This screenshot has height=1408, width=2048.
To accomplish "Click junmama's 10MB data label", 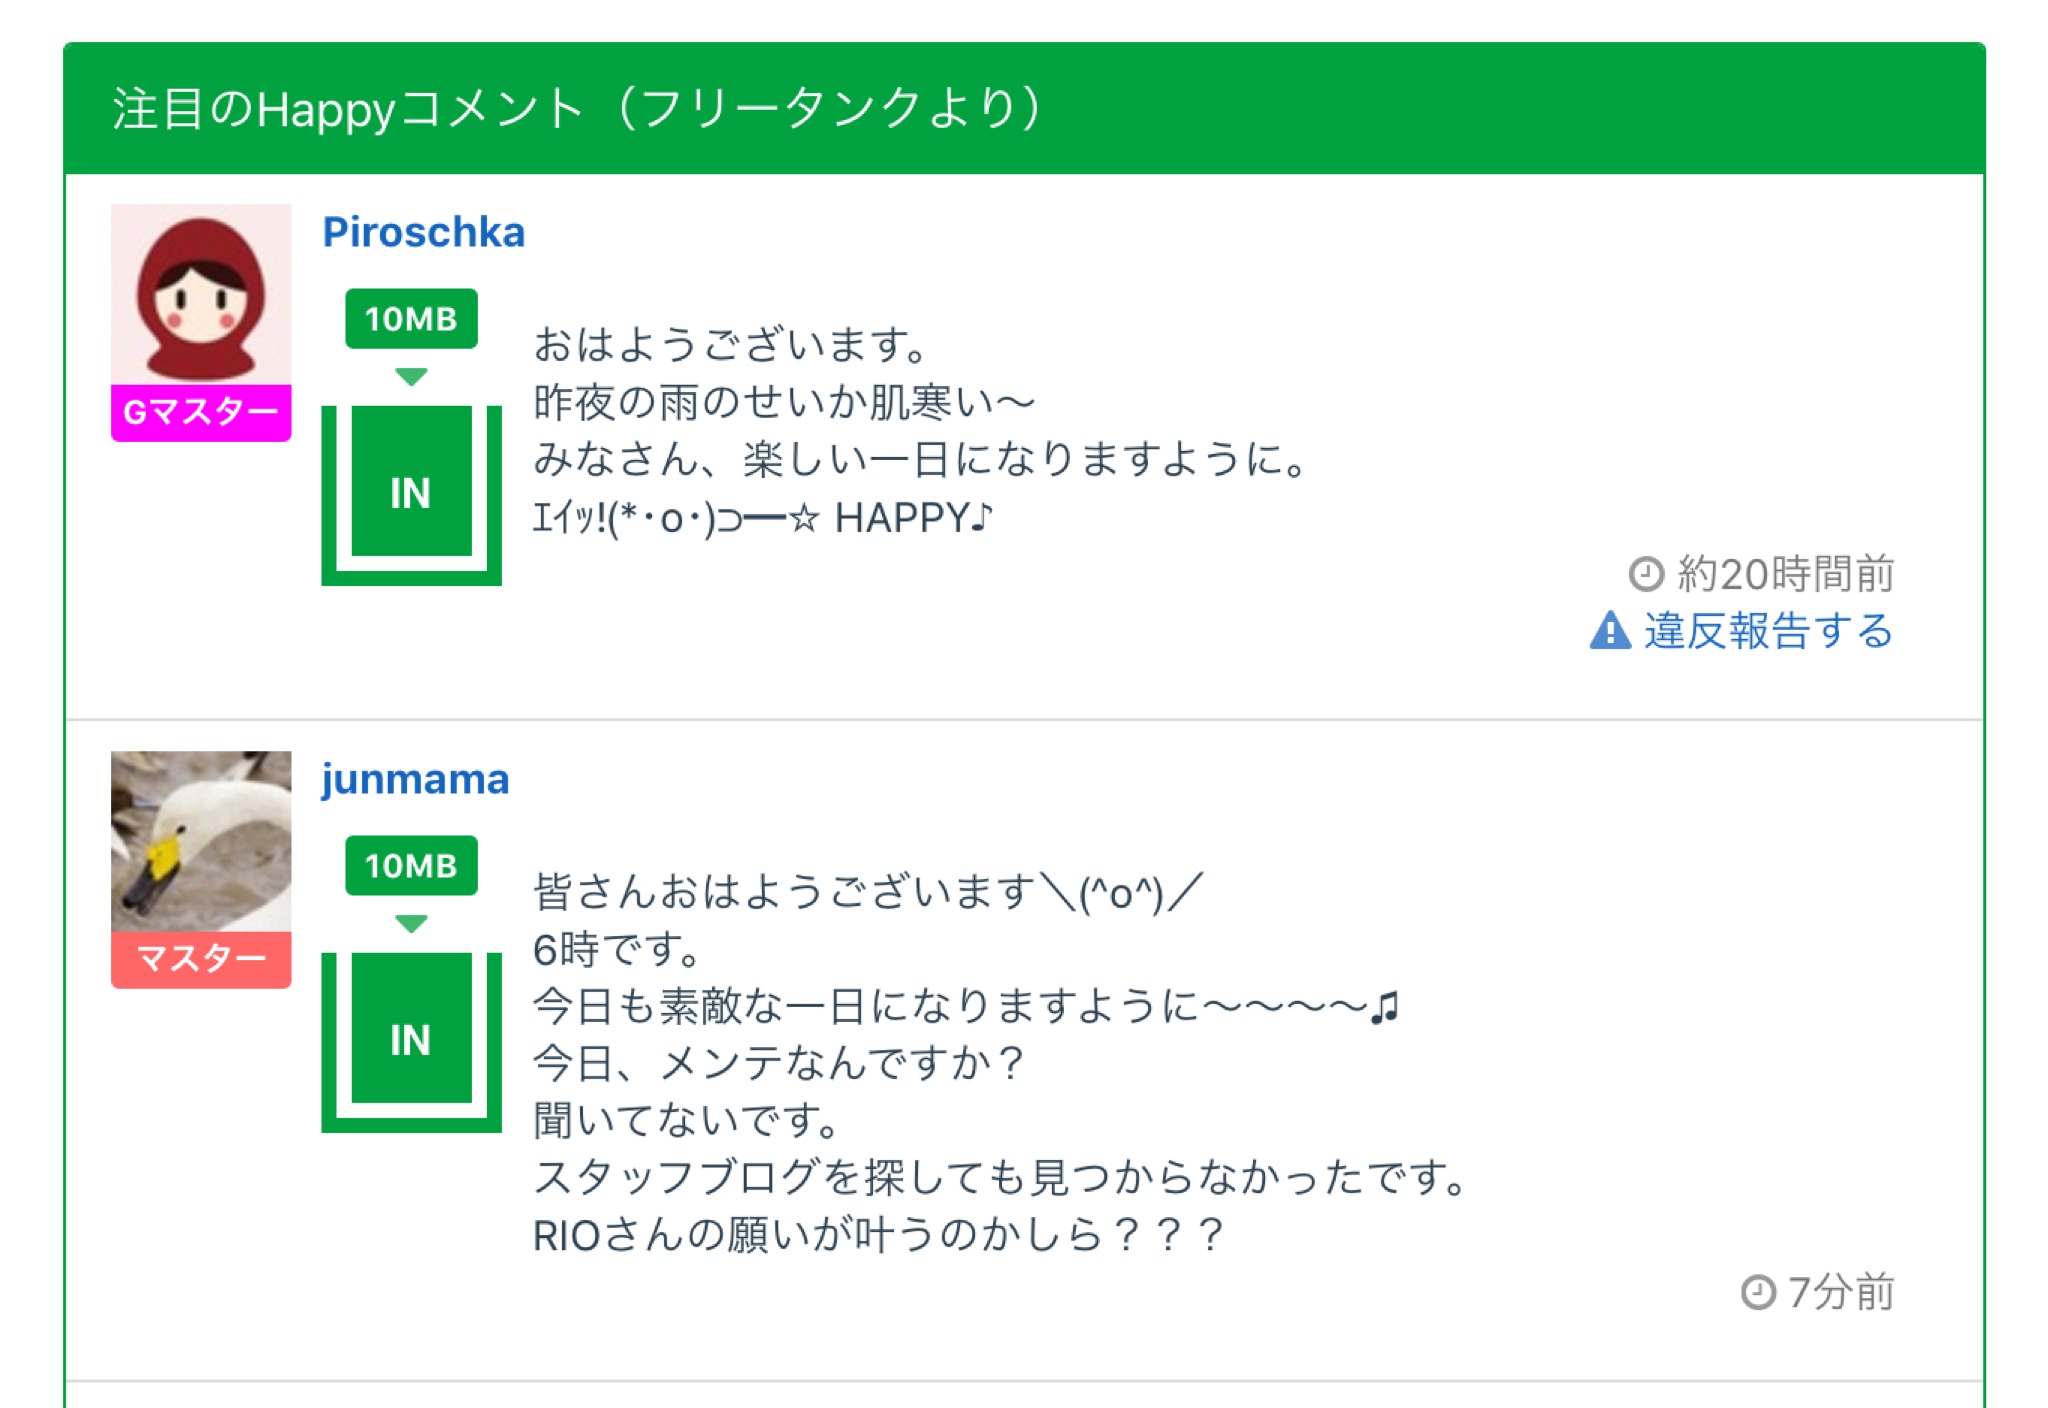I will 411,866.
